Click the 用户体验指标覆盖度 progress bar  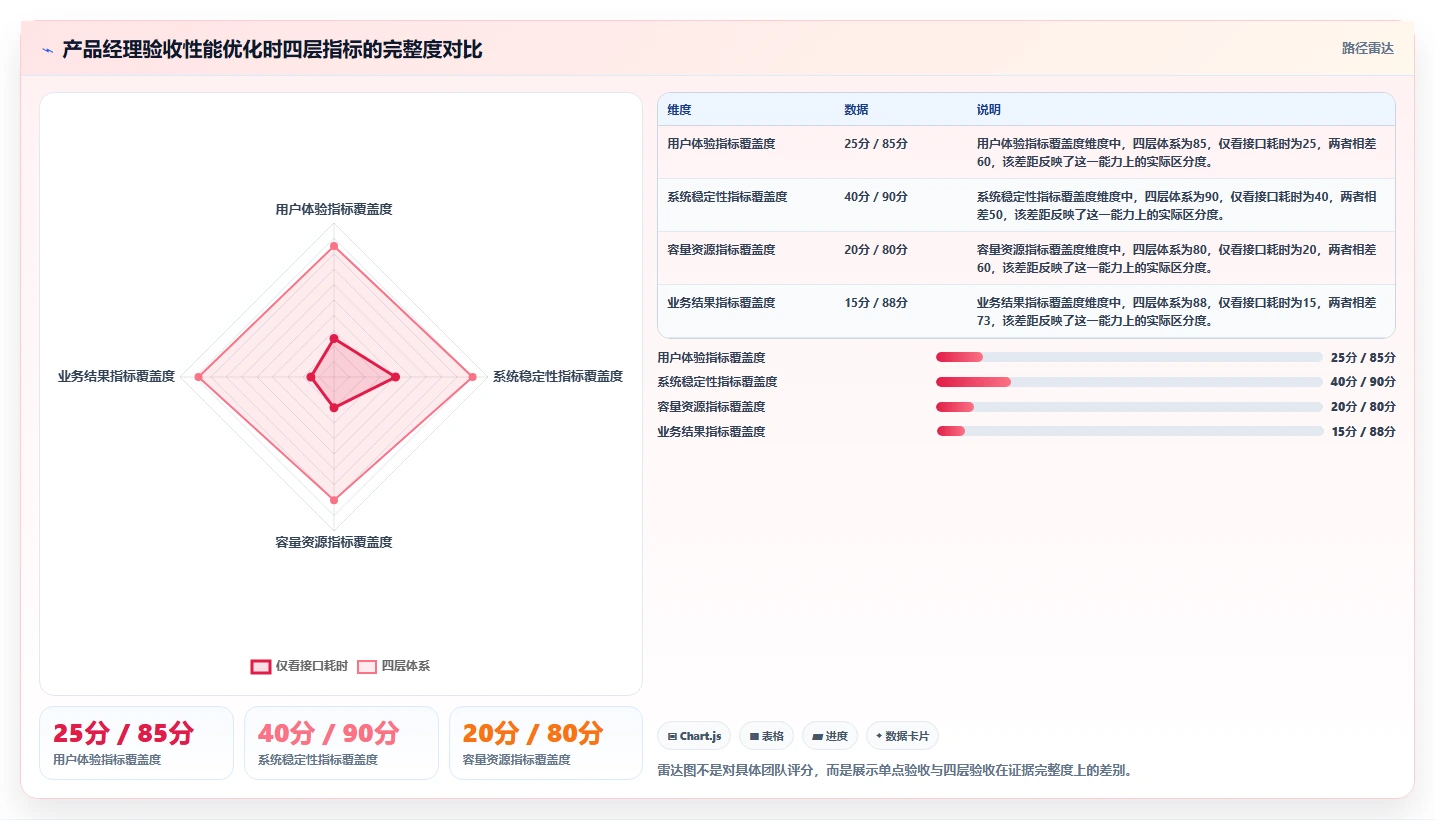[1129, 357]
